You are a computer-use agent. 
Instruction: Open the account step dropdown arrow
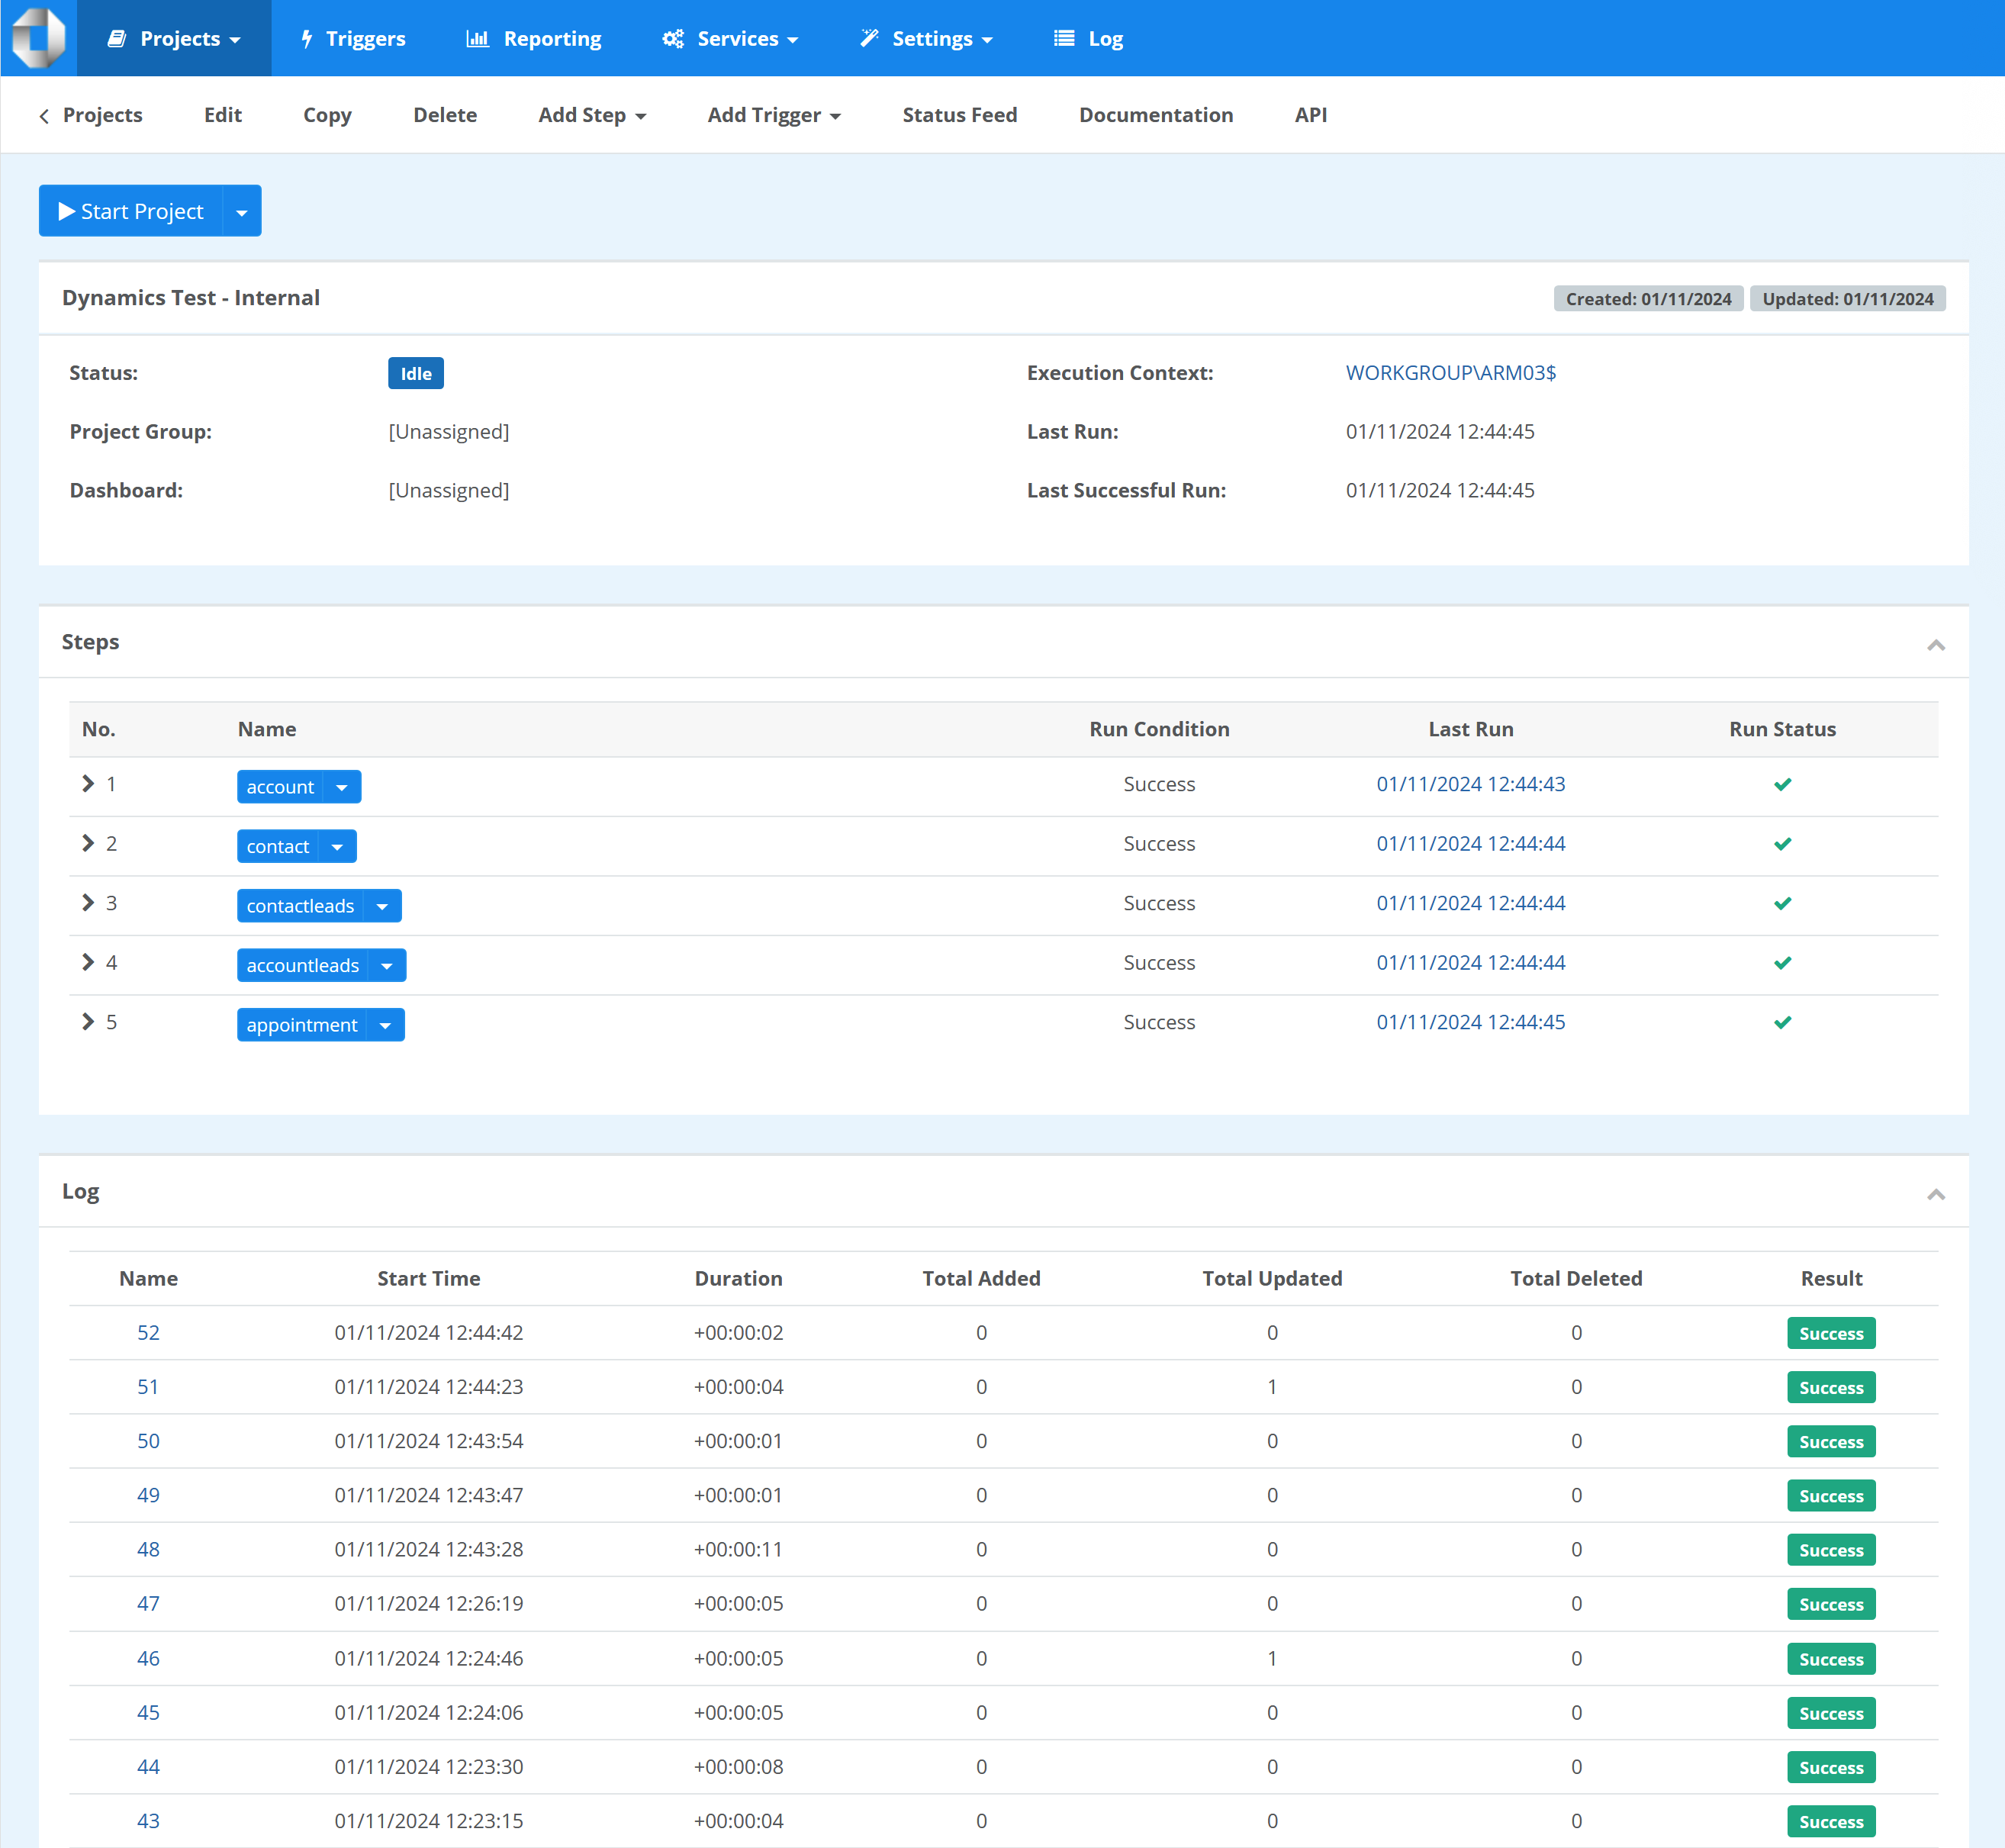342,787
